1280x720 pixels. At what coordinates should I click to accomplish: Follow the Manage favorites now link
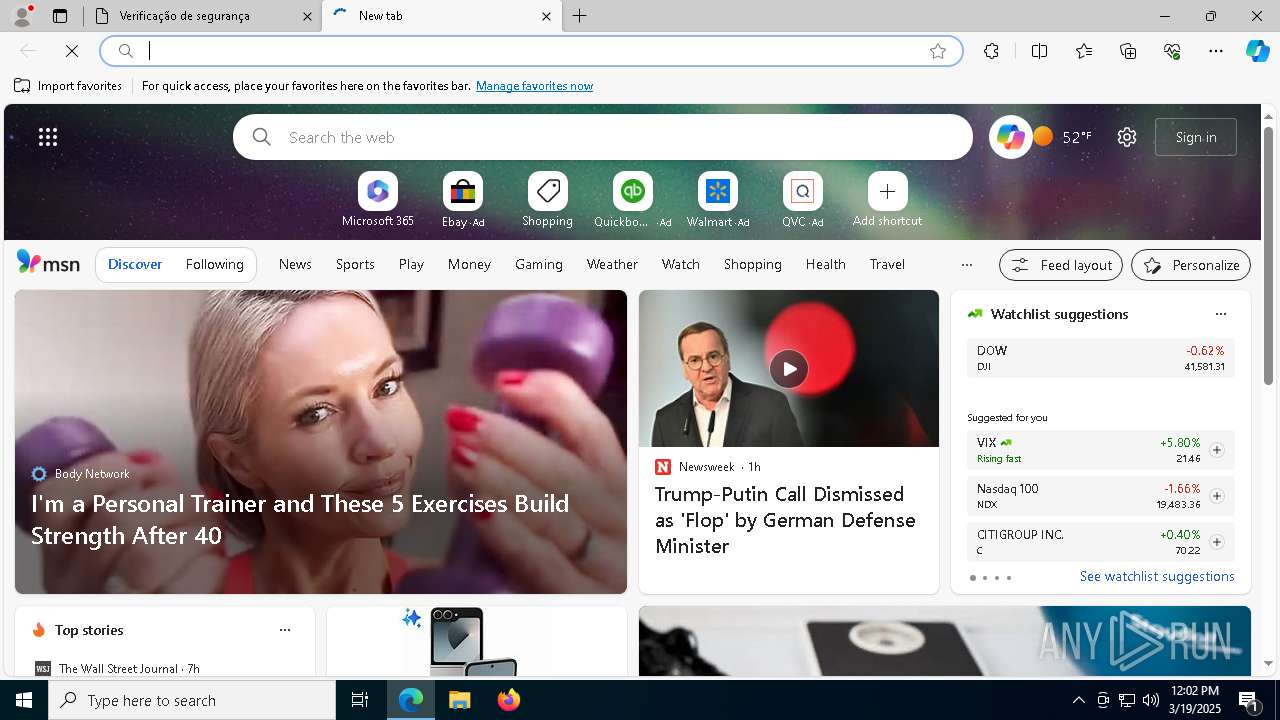click(x=534, y=86)
